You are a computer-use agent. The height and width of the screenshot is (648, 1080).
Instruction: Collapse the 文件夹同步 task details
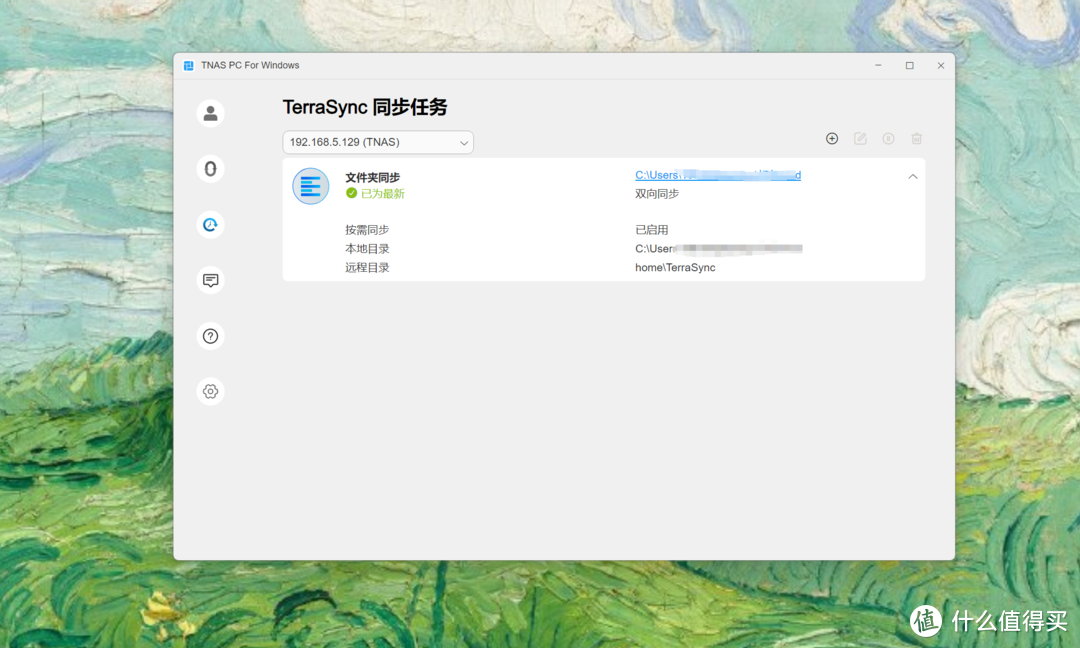(912, 177)
